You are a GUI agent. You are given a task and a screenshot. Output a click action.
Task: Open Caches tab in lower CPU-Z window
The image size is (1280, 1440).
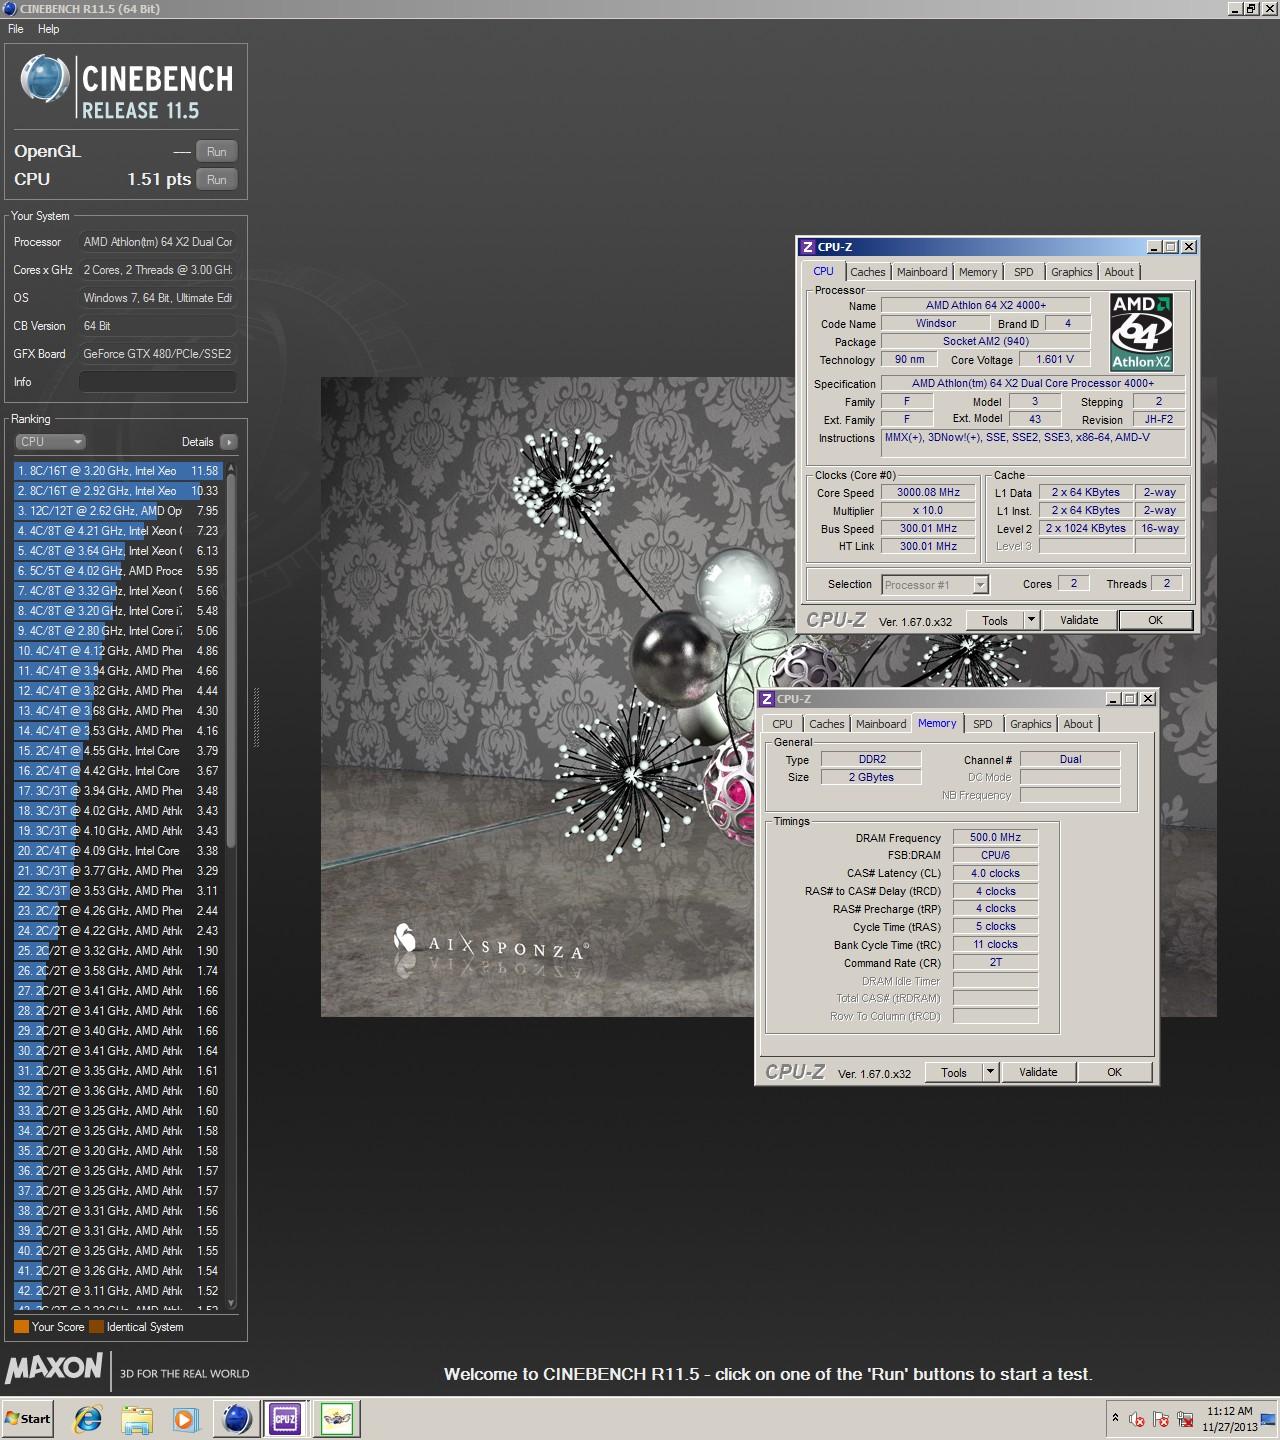[x=827, y=724]
